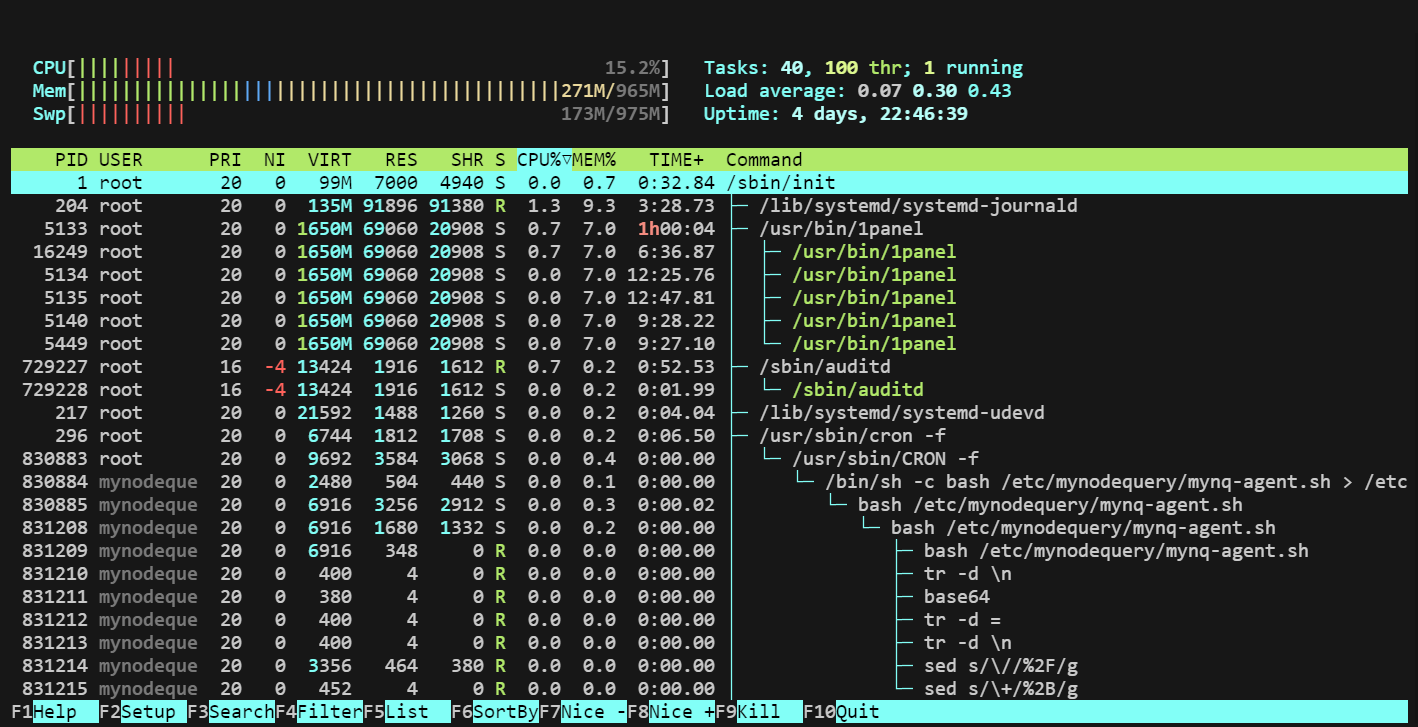Click the Tasks count text
1418x727 pixels.
(x=863, y=68)
